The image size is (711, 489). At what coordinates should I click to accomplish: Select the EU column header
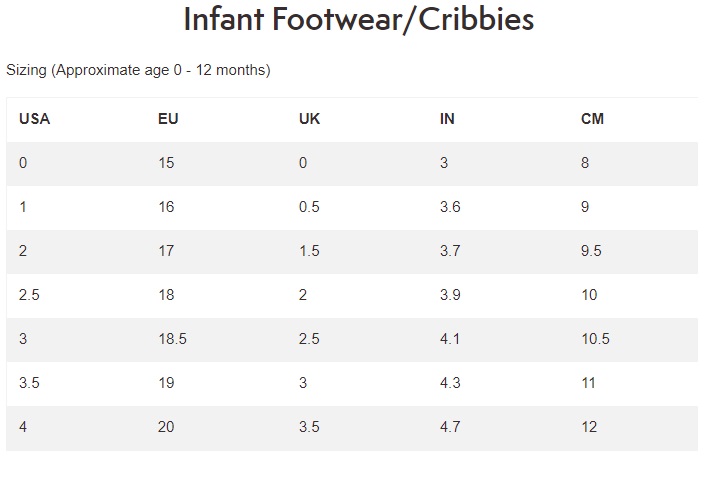pyautogui.click(x=169, y=119)
